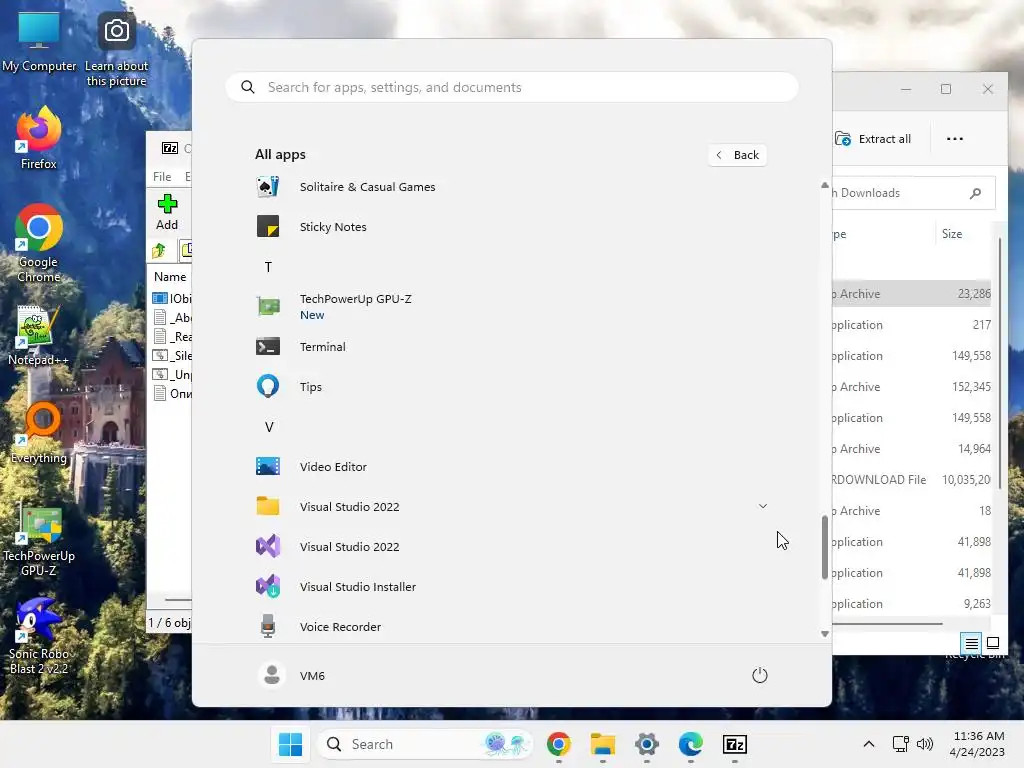Select the Firefox desktop shortcut
The height and width of the screenshot is (768, 1024).
click(39, 138)
